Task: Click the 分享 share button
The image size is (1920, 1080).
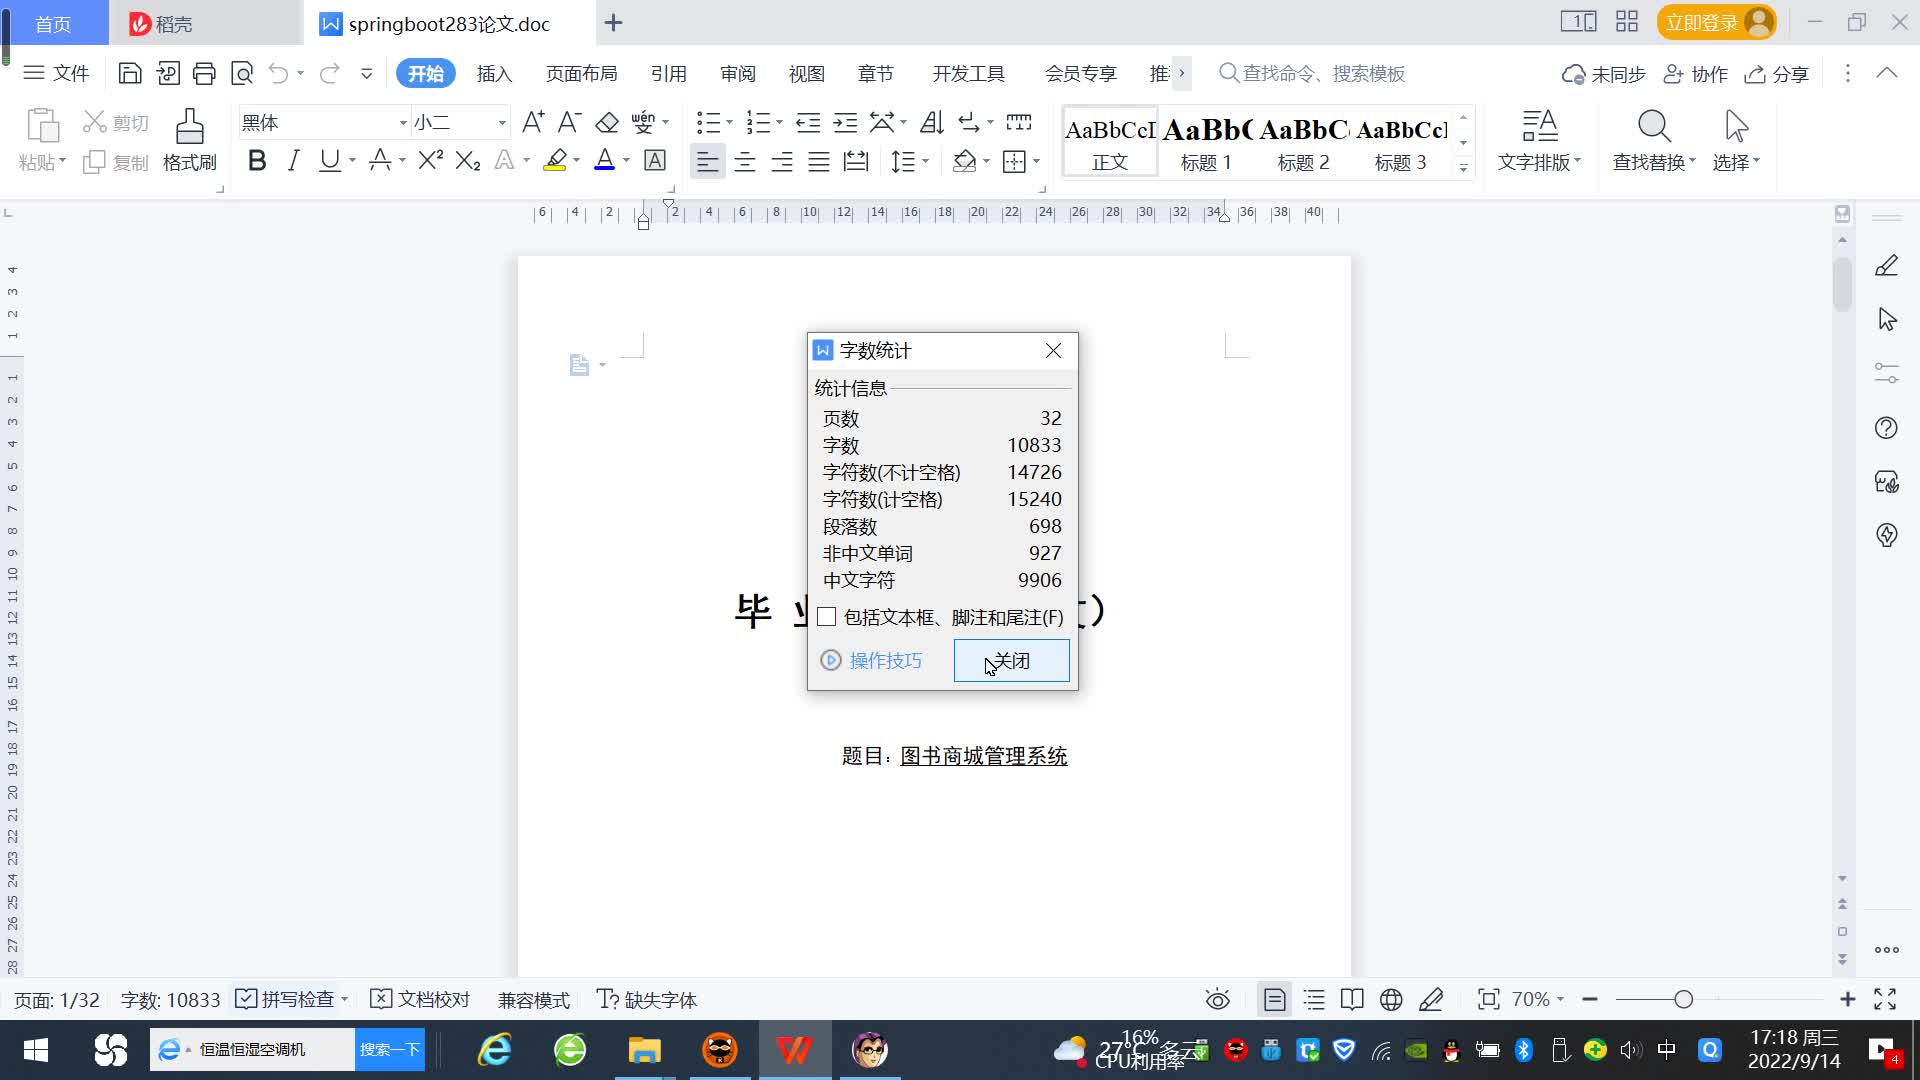Action: click(x=1777, y=74)
